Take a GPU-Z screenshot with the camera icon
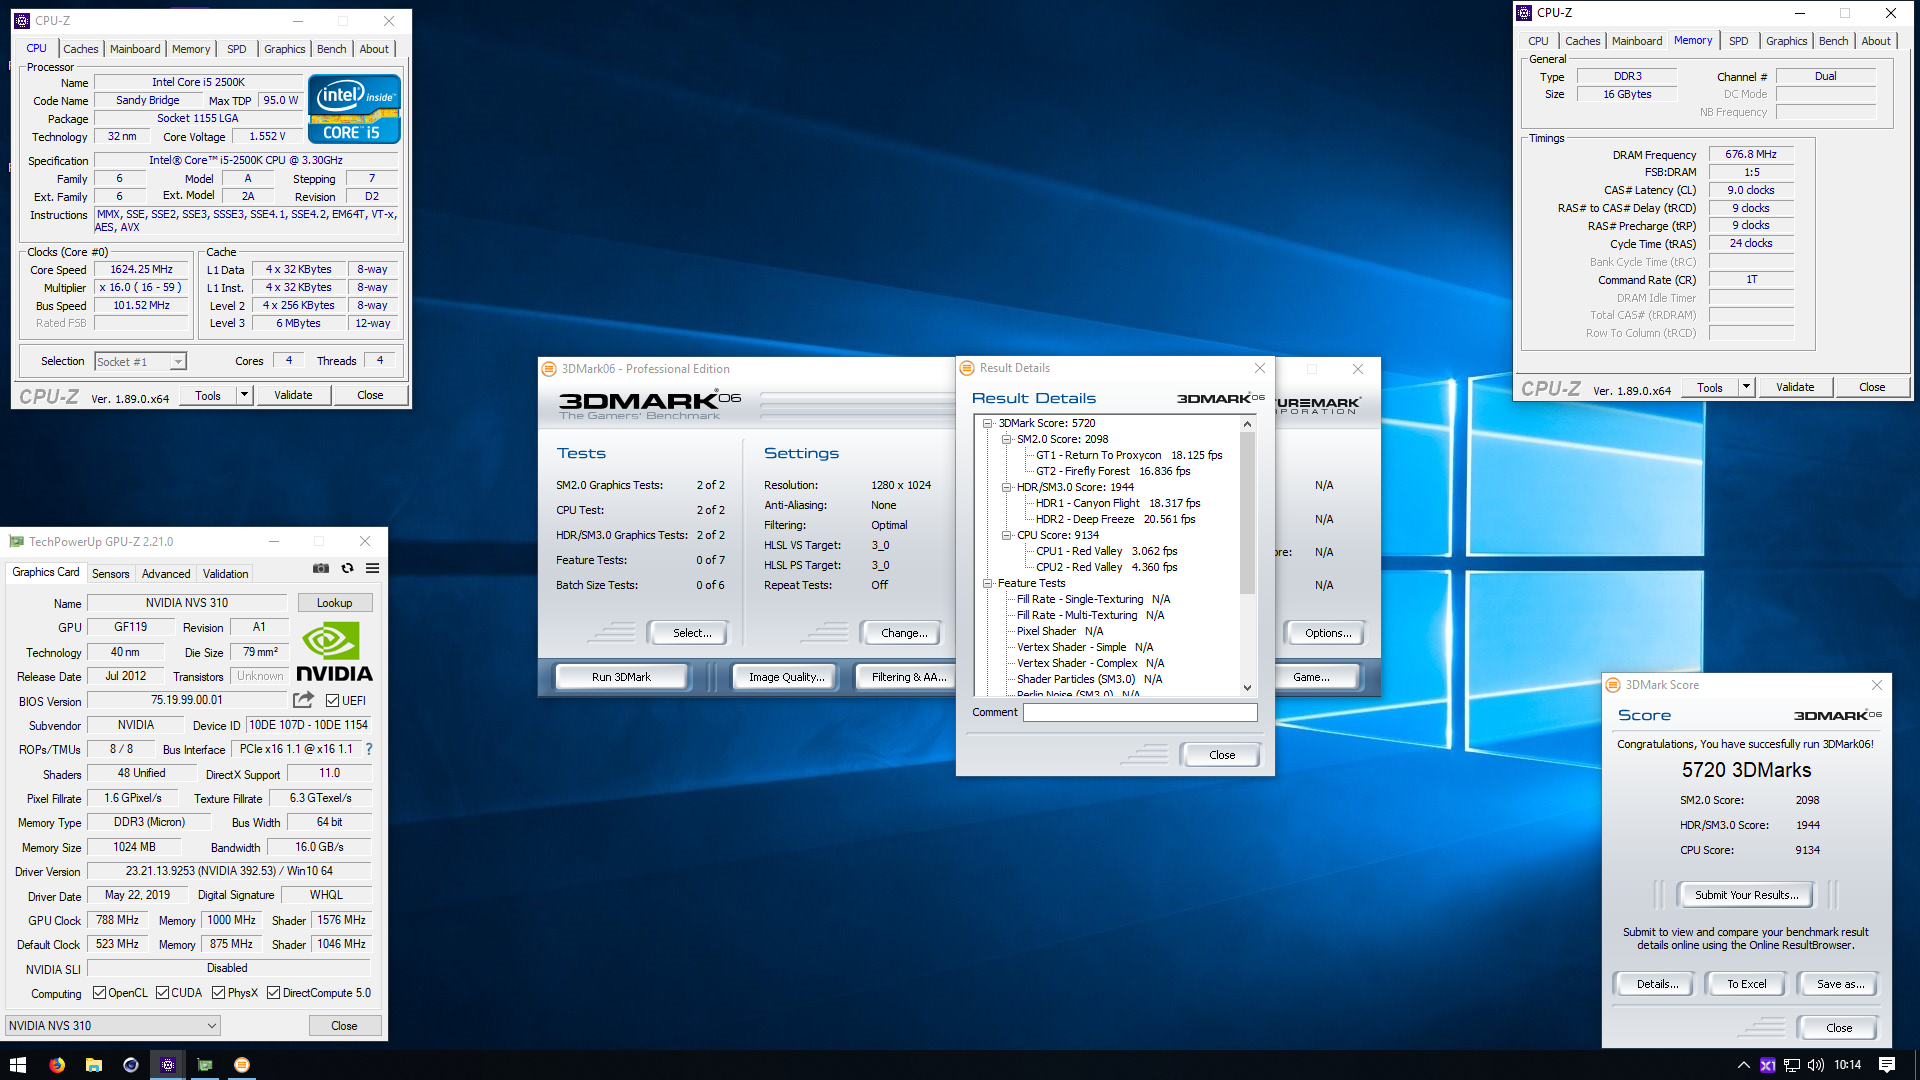This screenshot has height=1080, width=1920. pyautogui.click(x=321, y=568)
